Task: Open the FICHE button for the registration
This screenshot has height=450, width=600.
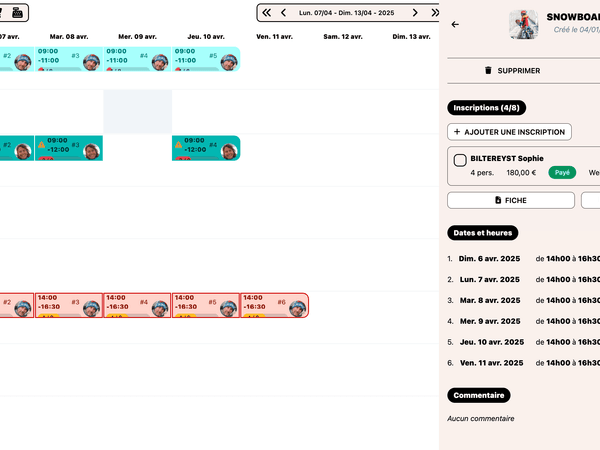Action: [511, 200]
